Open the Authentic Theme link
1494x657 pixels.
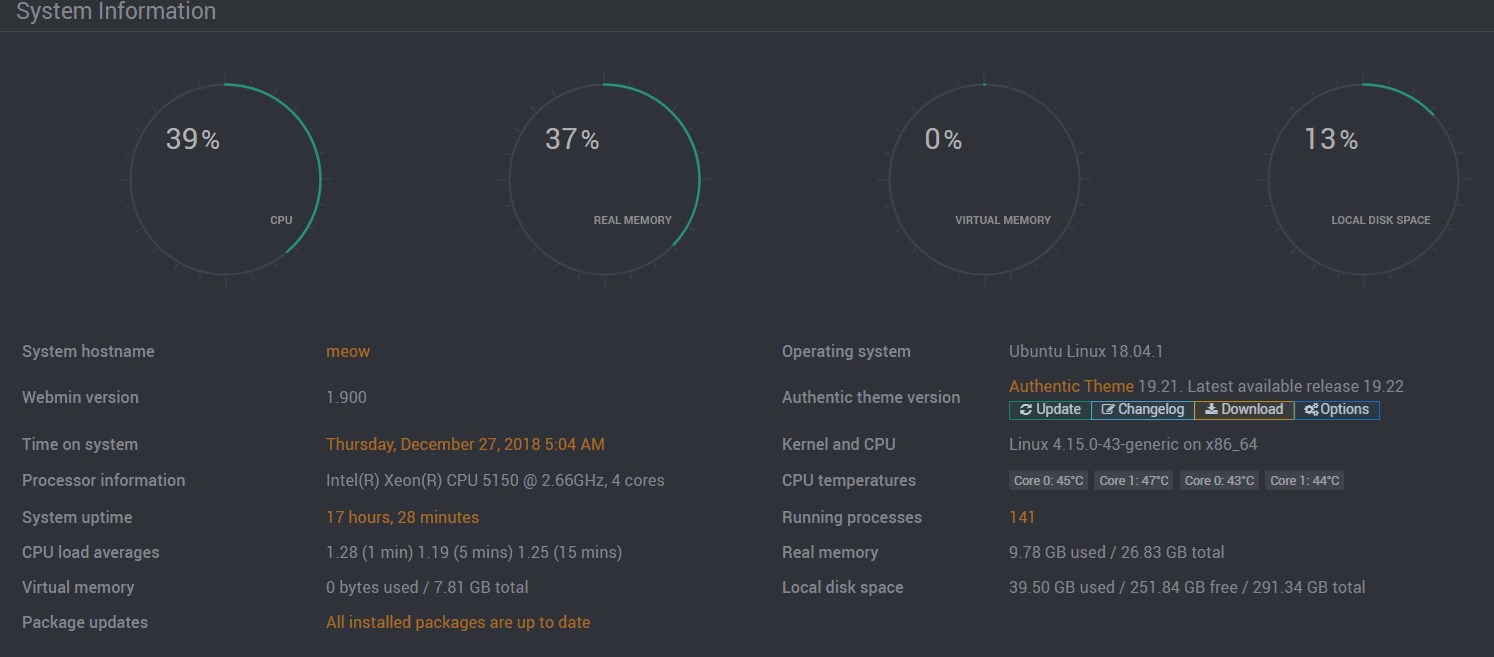[x=1071, y=386]
